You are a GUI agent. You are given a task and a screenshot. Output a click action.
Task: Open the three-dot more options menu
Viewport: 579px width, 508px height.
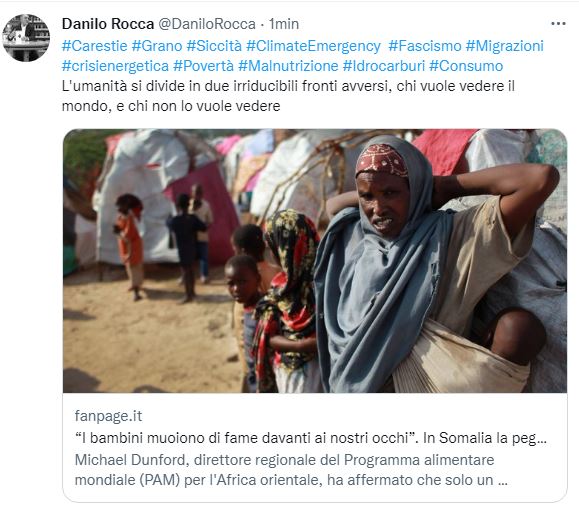(x=558, y=24)
